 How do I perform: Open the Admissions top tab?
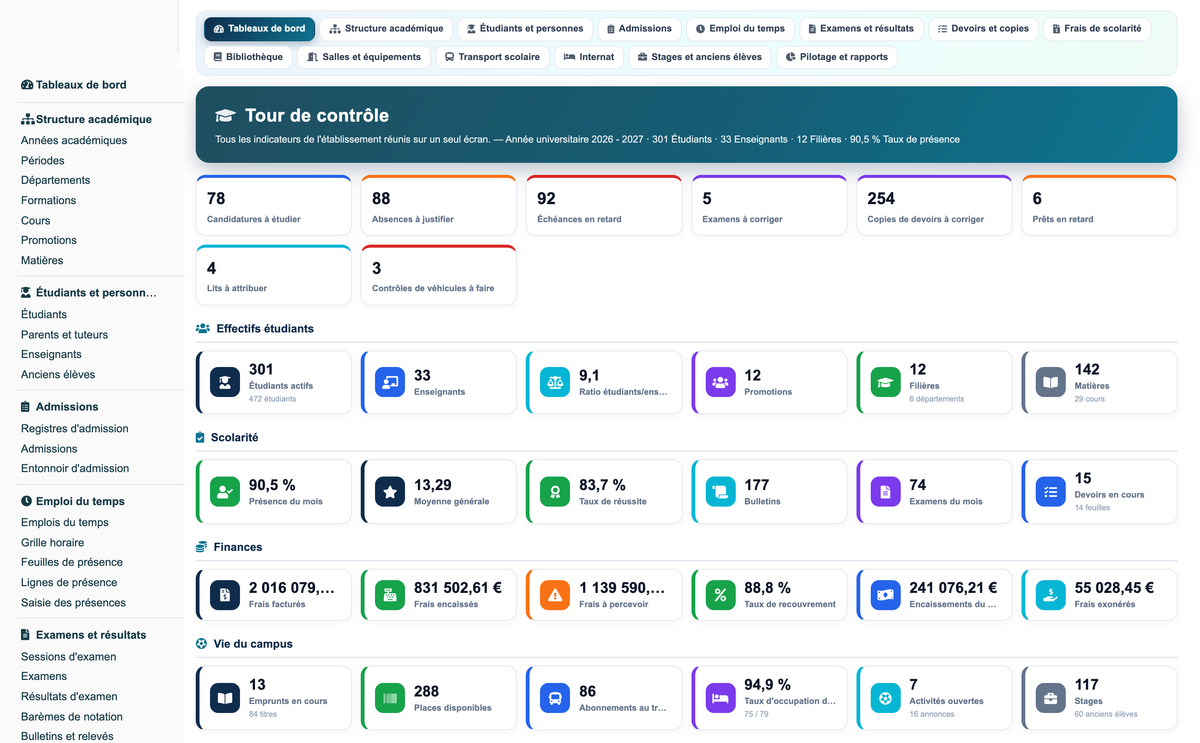click(640, 29)
